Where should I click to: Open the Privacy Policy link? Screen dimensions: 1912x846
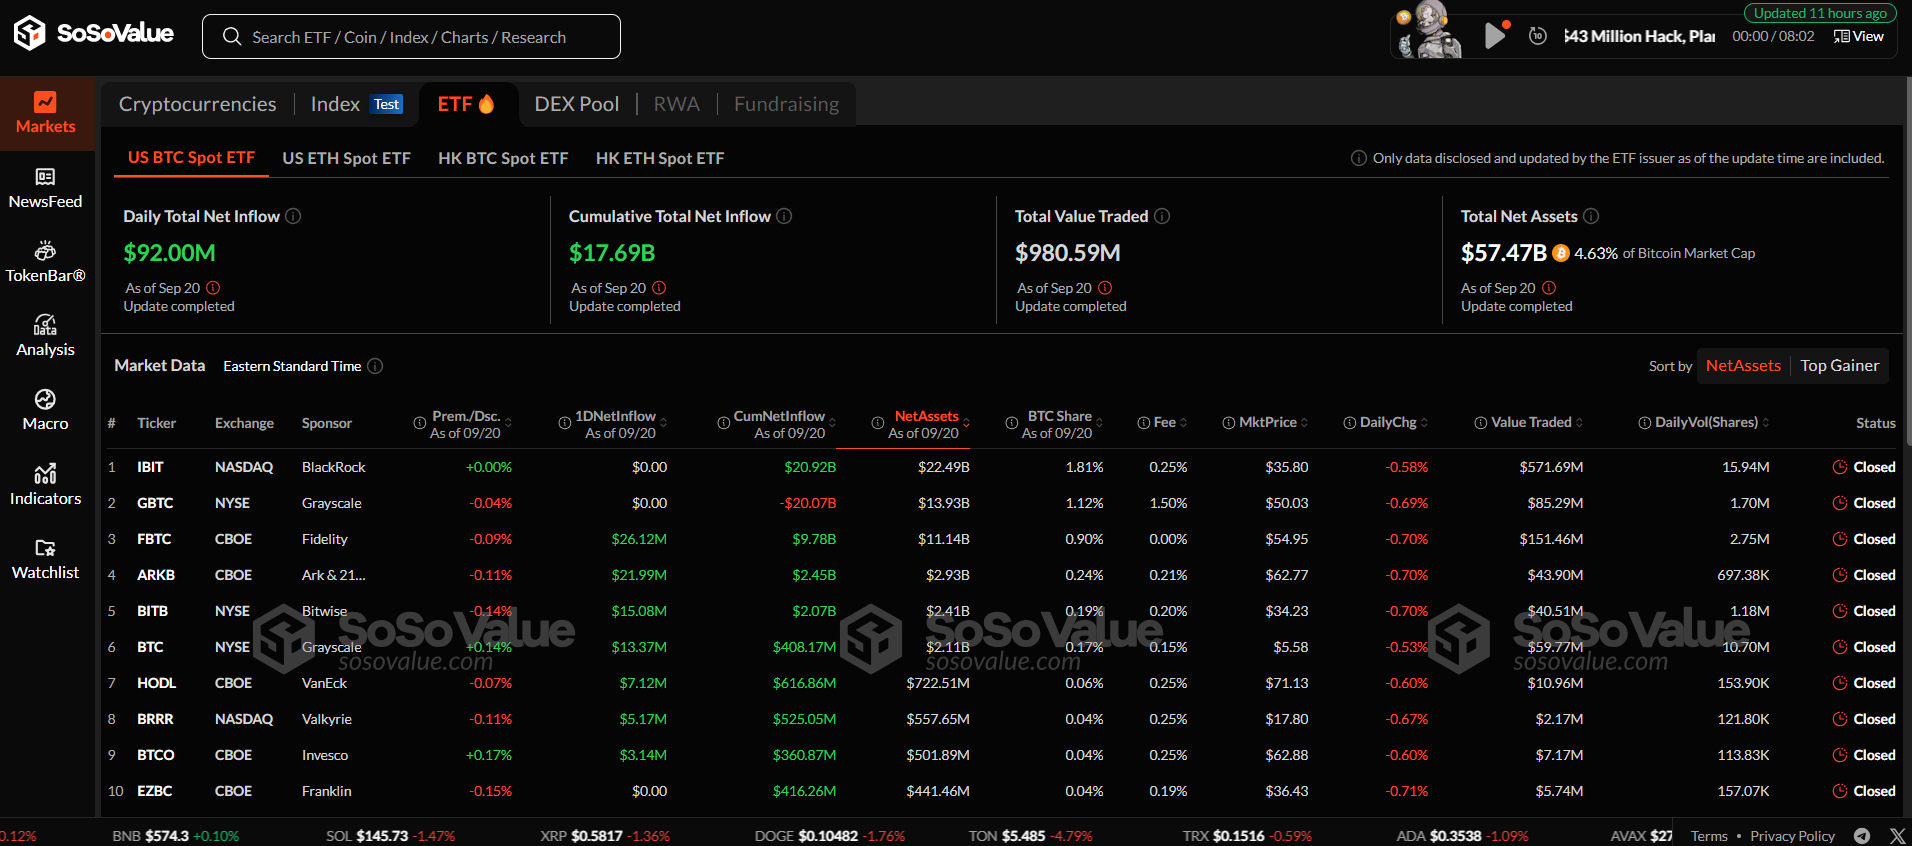pos(1793,836)
